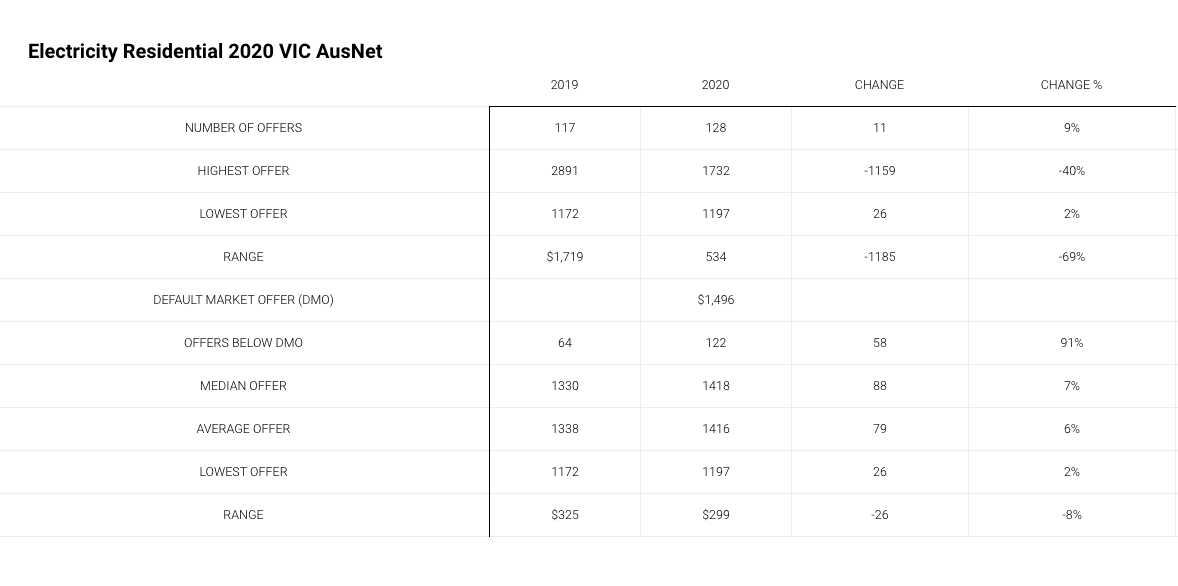Click the -1159 change cell
Screen dimensions: 1178x586
[880, 171]
